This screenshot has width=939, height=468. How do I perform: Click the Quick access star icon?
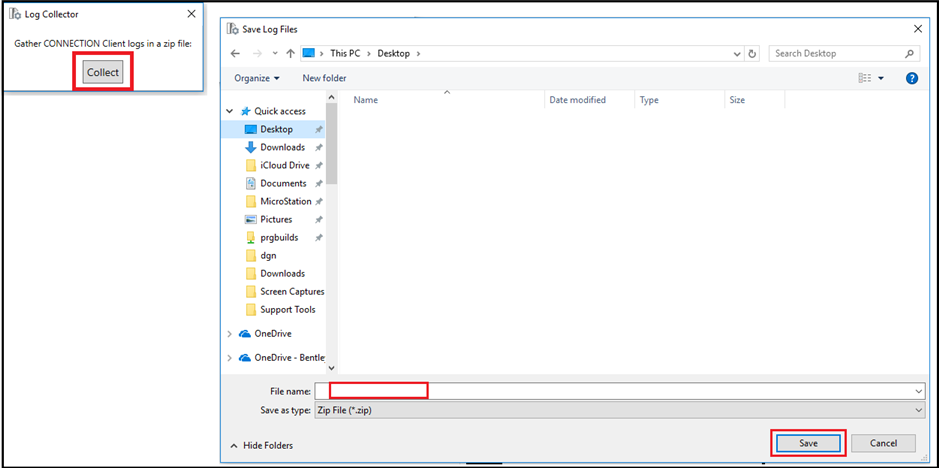pyautogui.click(x=245, y=111)
